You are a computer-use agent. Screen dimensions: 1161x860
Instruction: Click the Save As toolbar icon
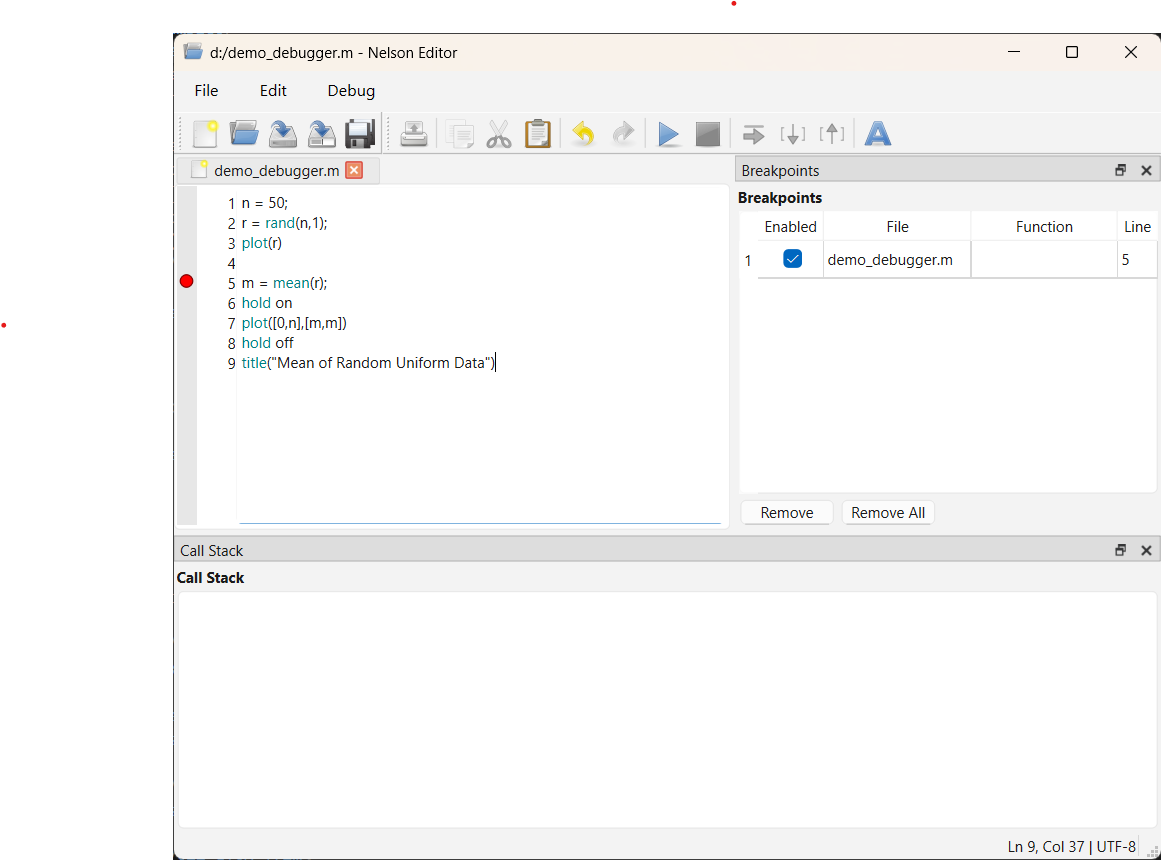(x=321, y=134)
